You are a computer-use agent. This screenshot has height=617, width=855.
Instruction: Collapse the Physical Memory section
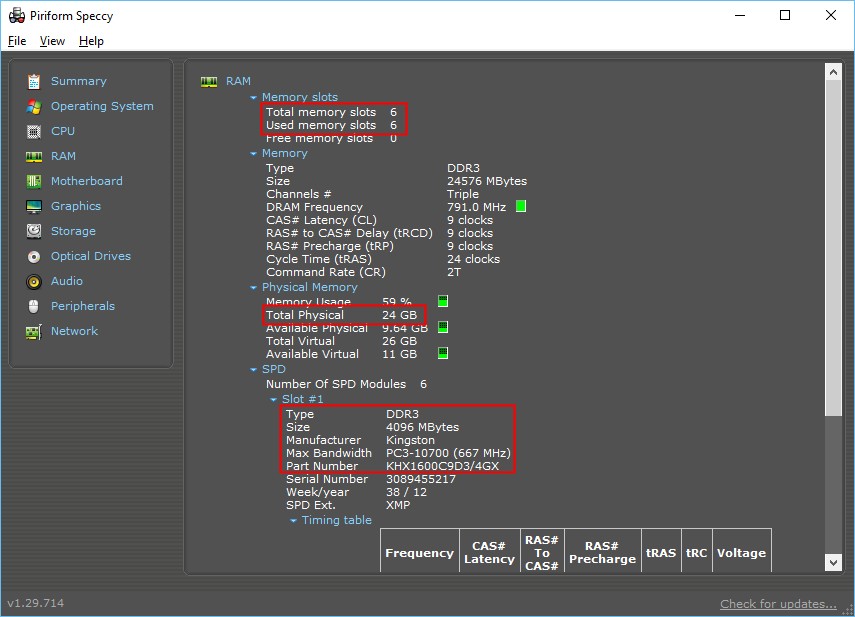253,288
